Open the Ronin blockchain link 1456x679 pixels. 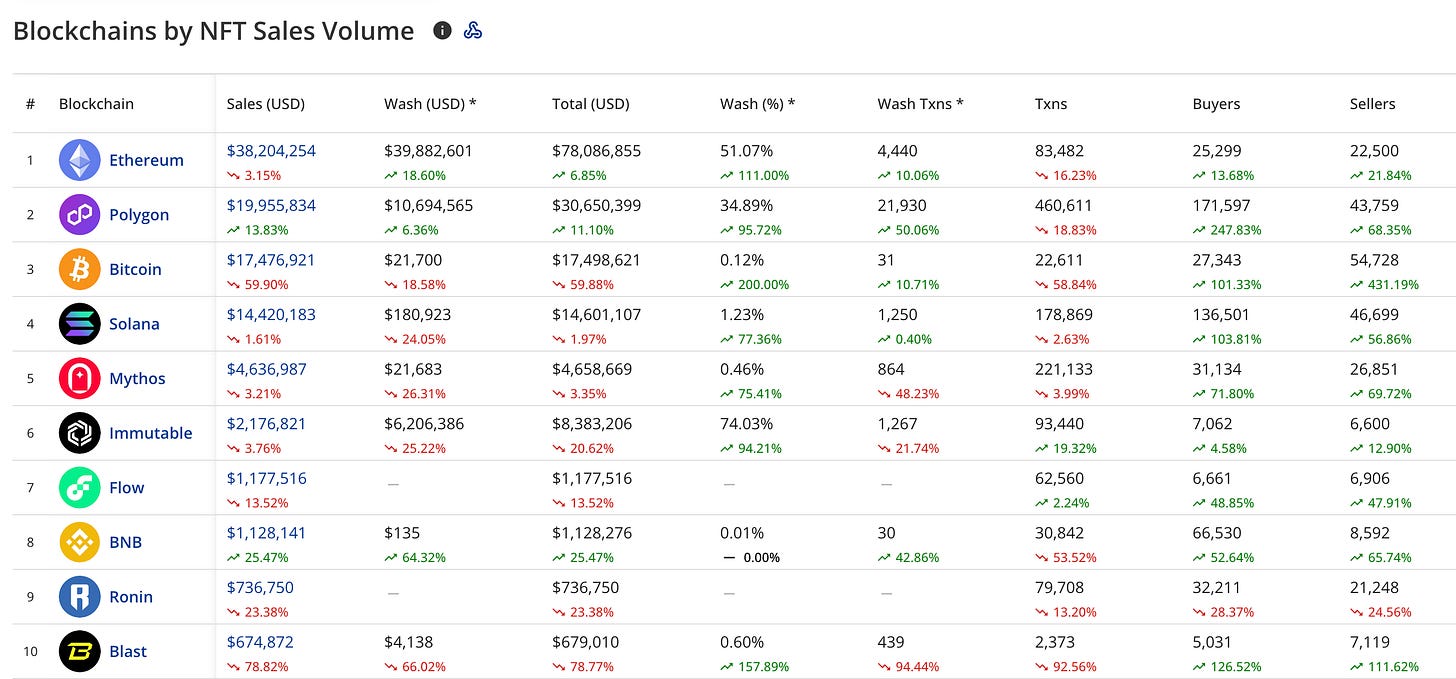(x=131, y=597)
